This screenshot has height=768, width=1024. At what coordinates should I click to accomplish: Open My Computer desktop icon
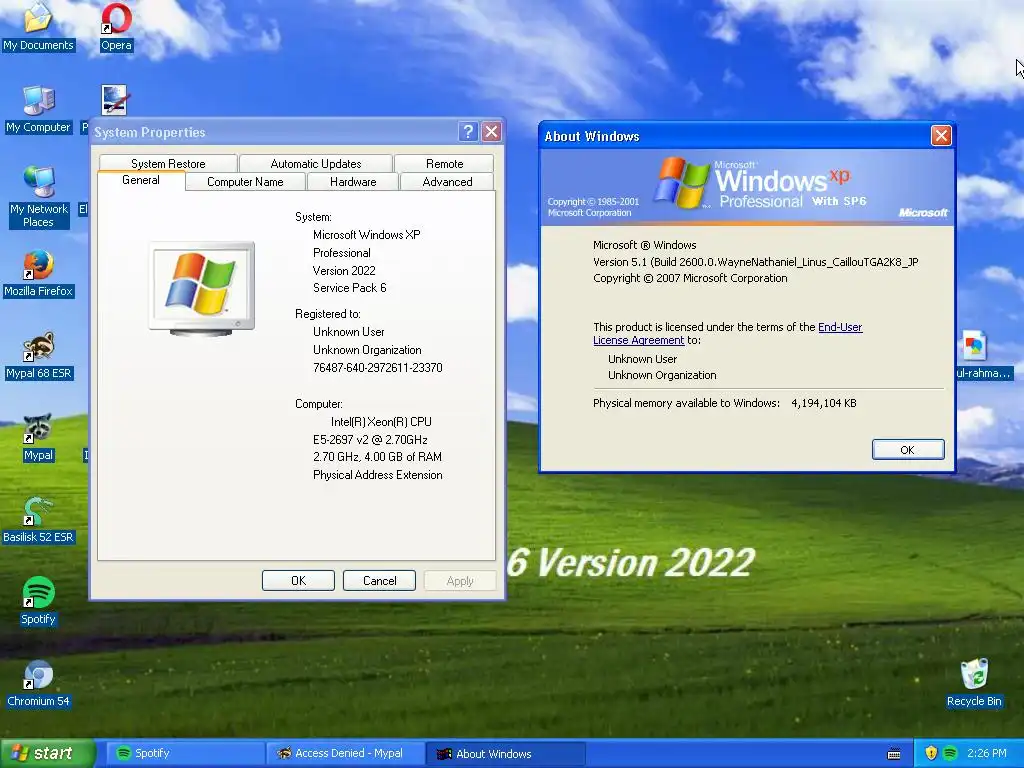pos(38,110)
